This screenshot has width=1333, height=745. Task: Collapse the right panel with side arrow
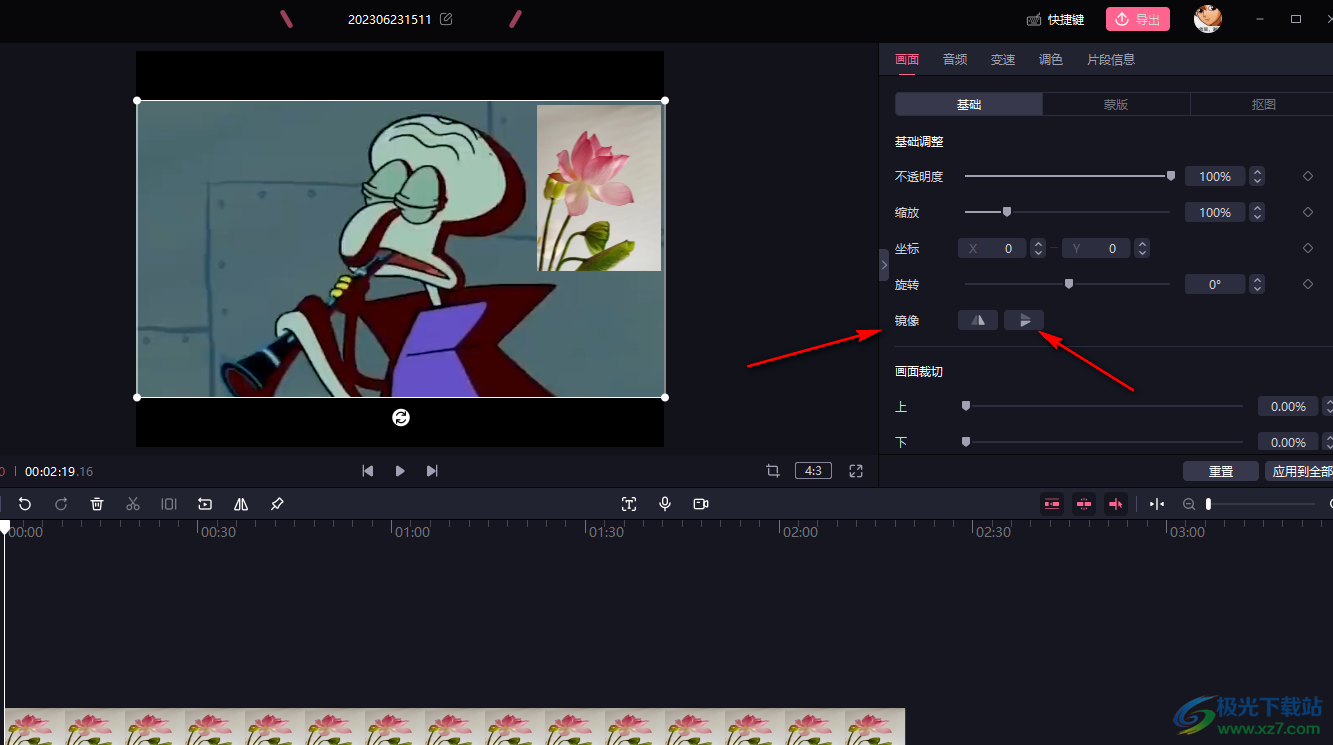click(884, 265)
